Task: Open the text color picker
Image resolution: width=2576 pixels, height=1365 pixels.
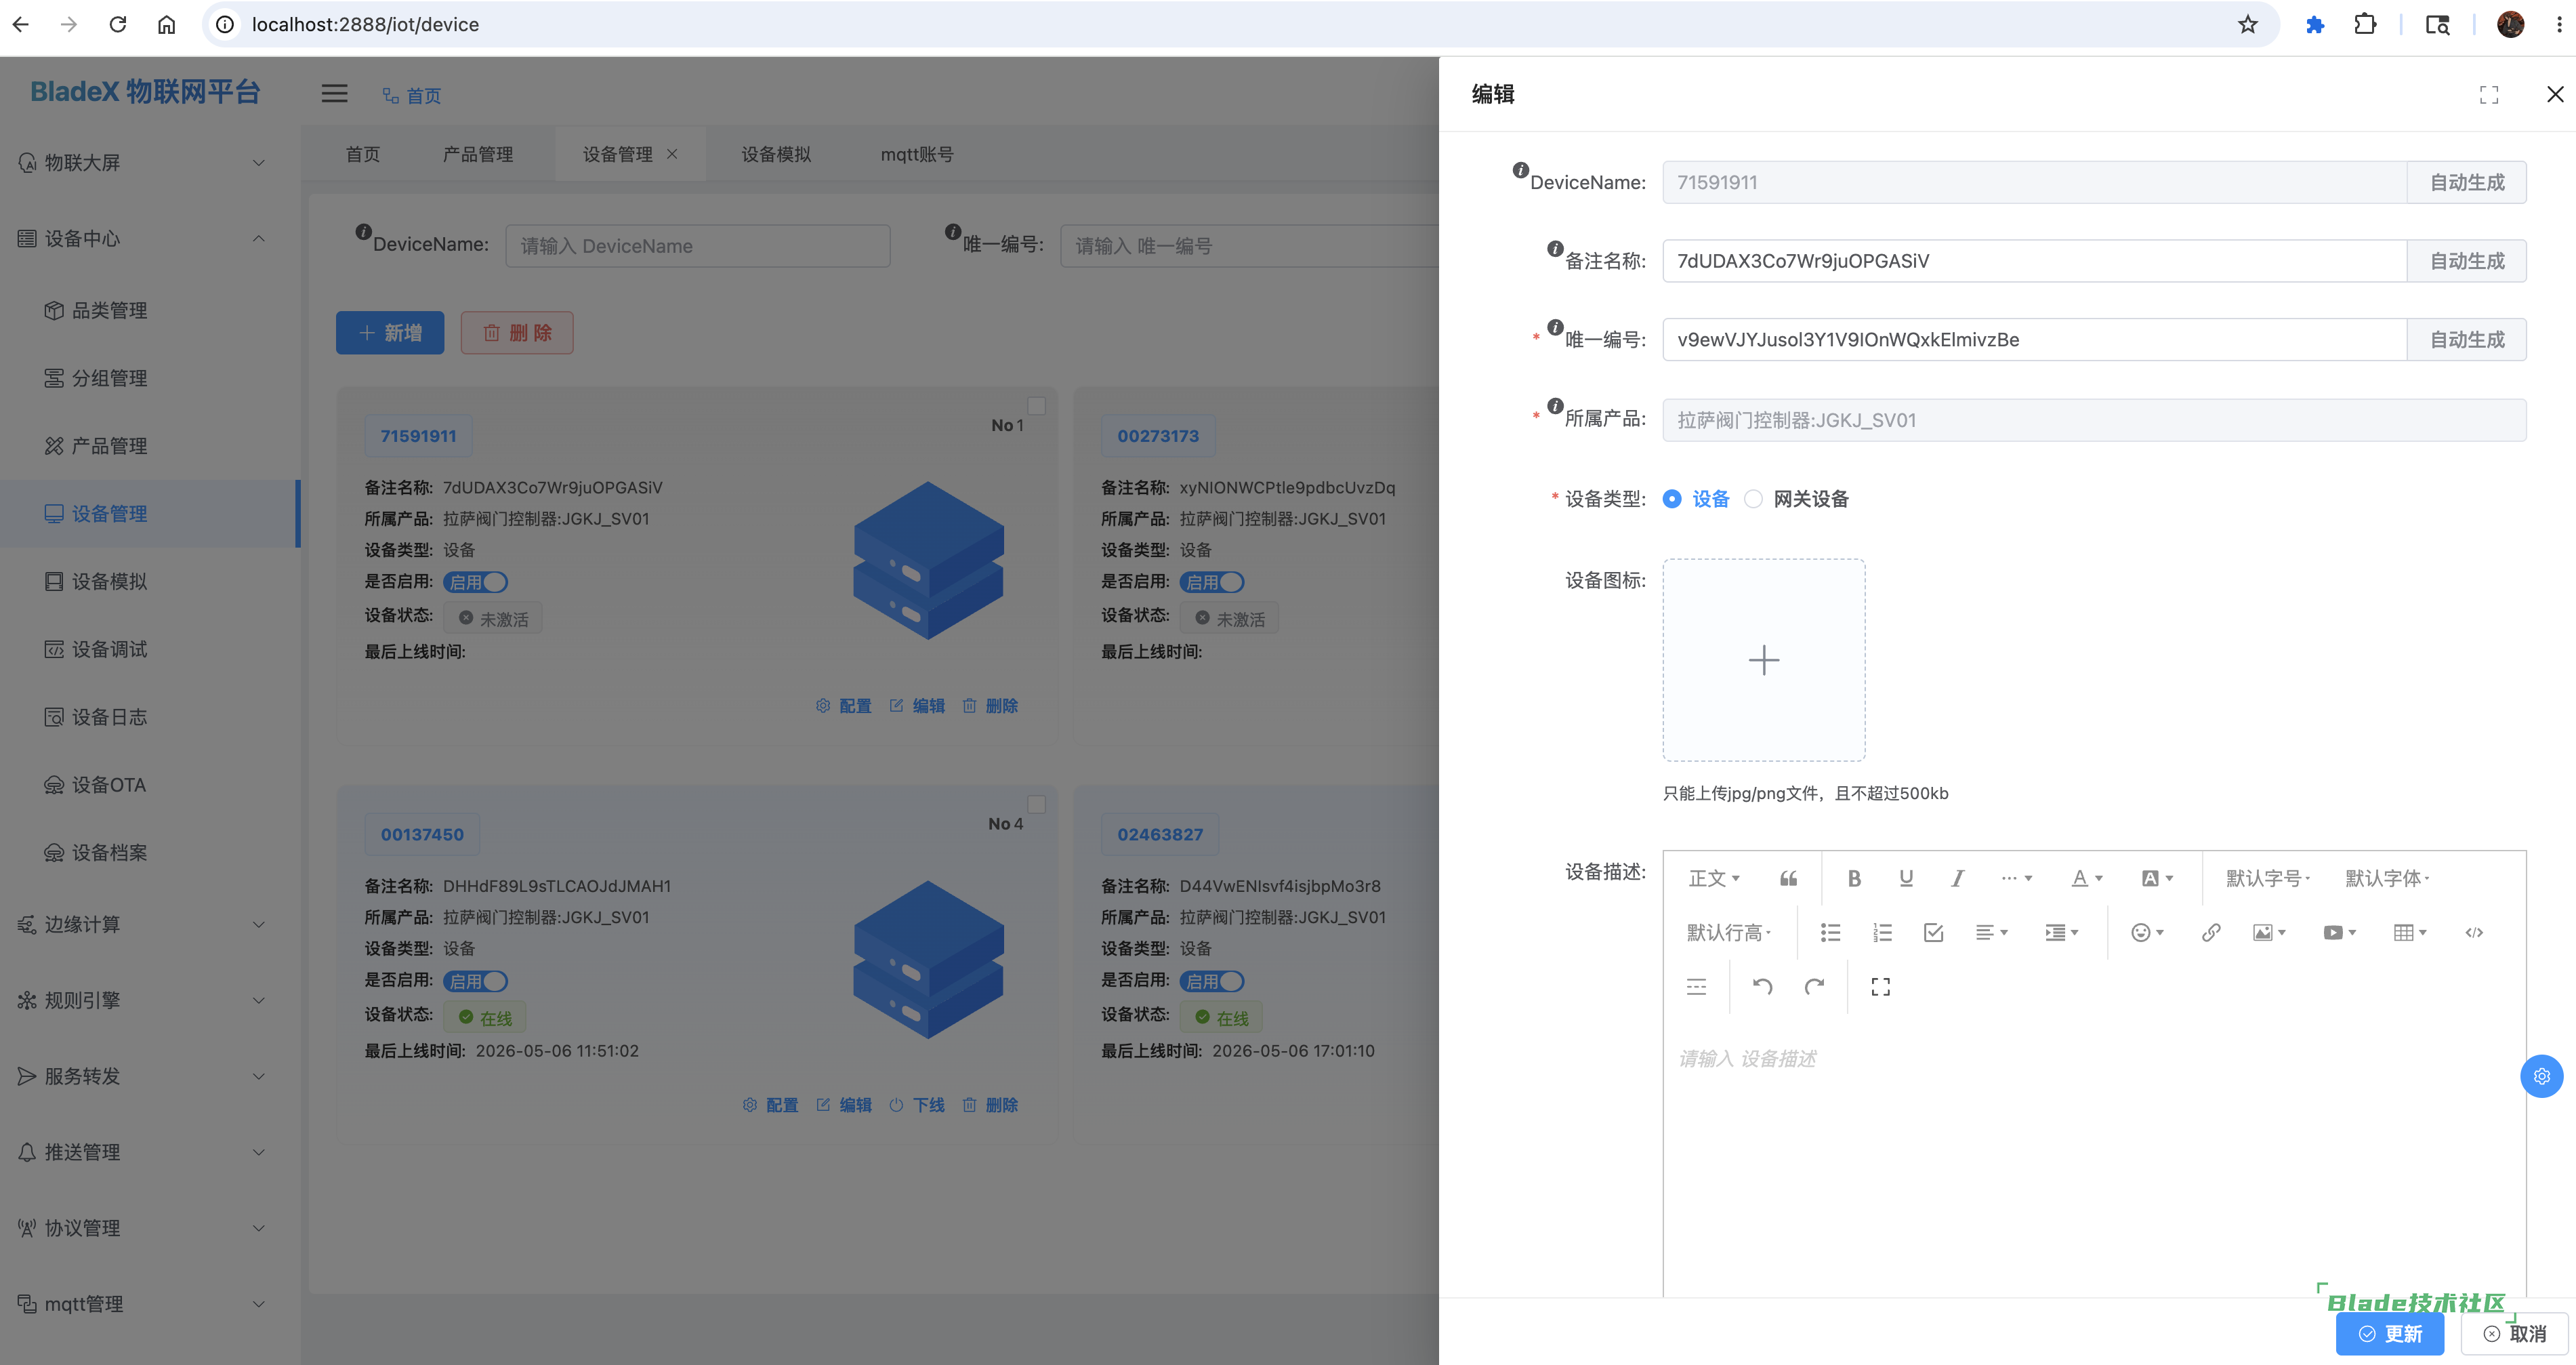Action: (x=2087, y=878)
